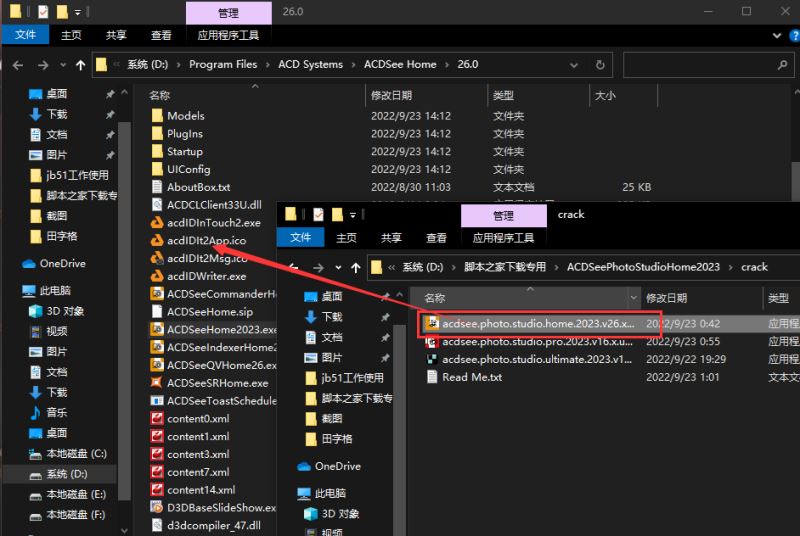The width and height of the screenshot is (800, 536).
Task: Open recent locations dropdown in crack window
Action: (338, 267)
